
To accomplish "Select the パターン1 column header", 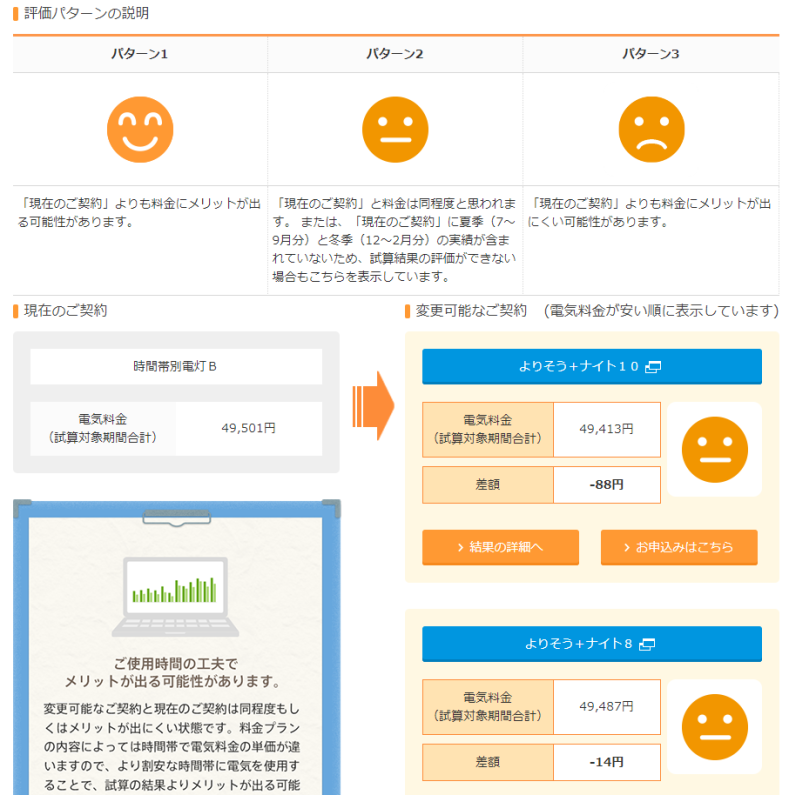I will pos(140,54).
